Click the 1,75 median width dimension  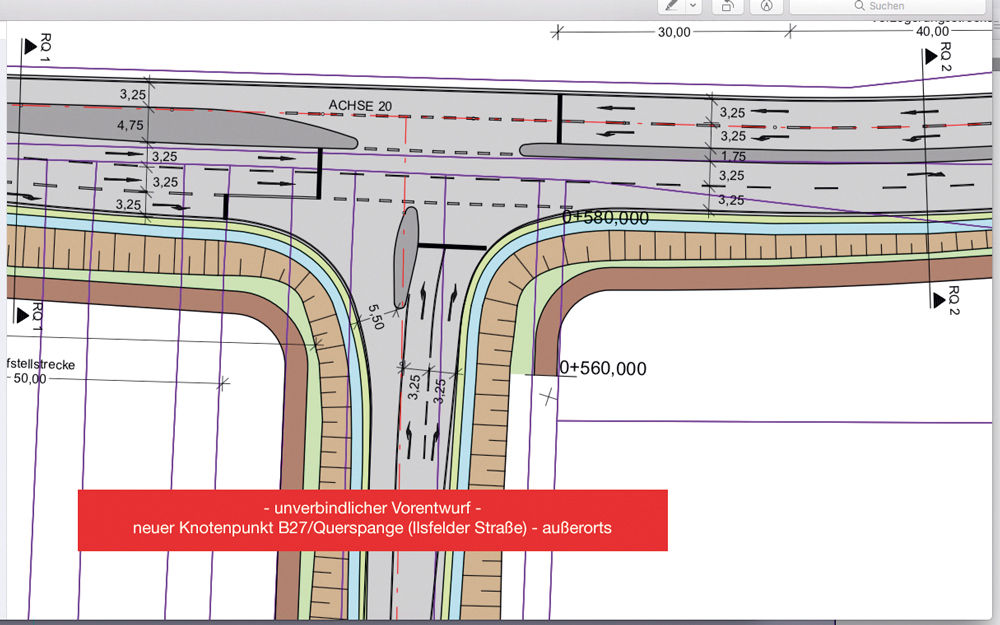[732, 156]
